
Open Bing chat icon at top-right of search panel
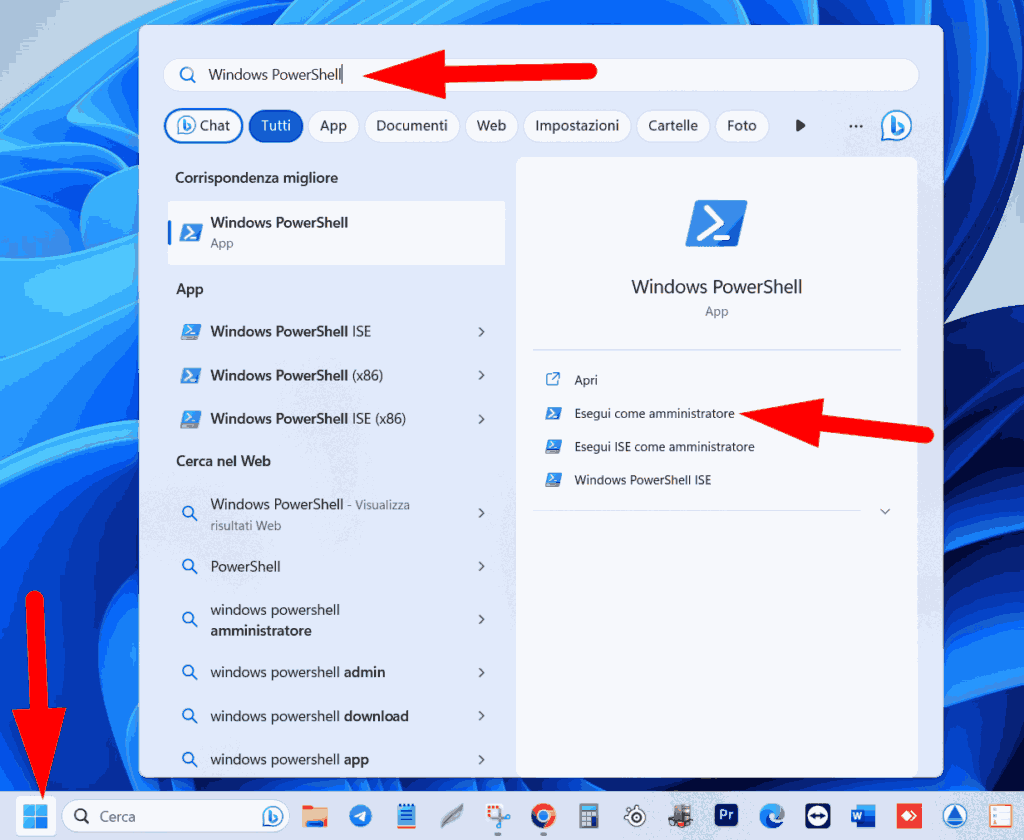click(x=896, y=125)
